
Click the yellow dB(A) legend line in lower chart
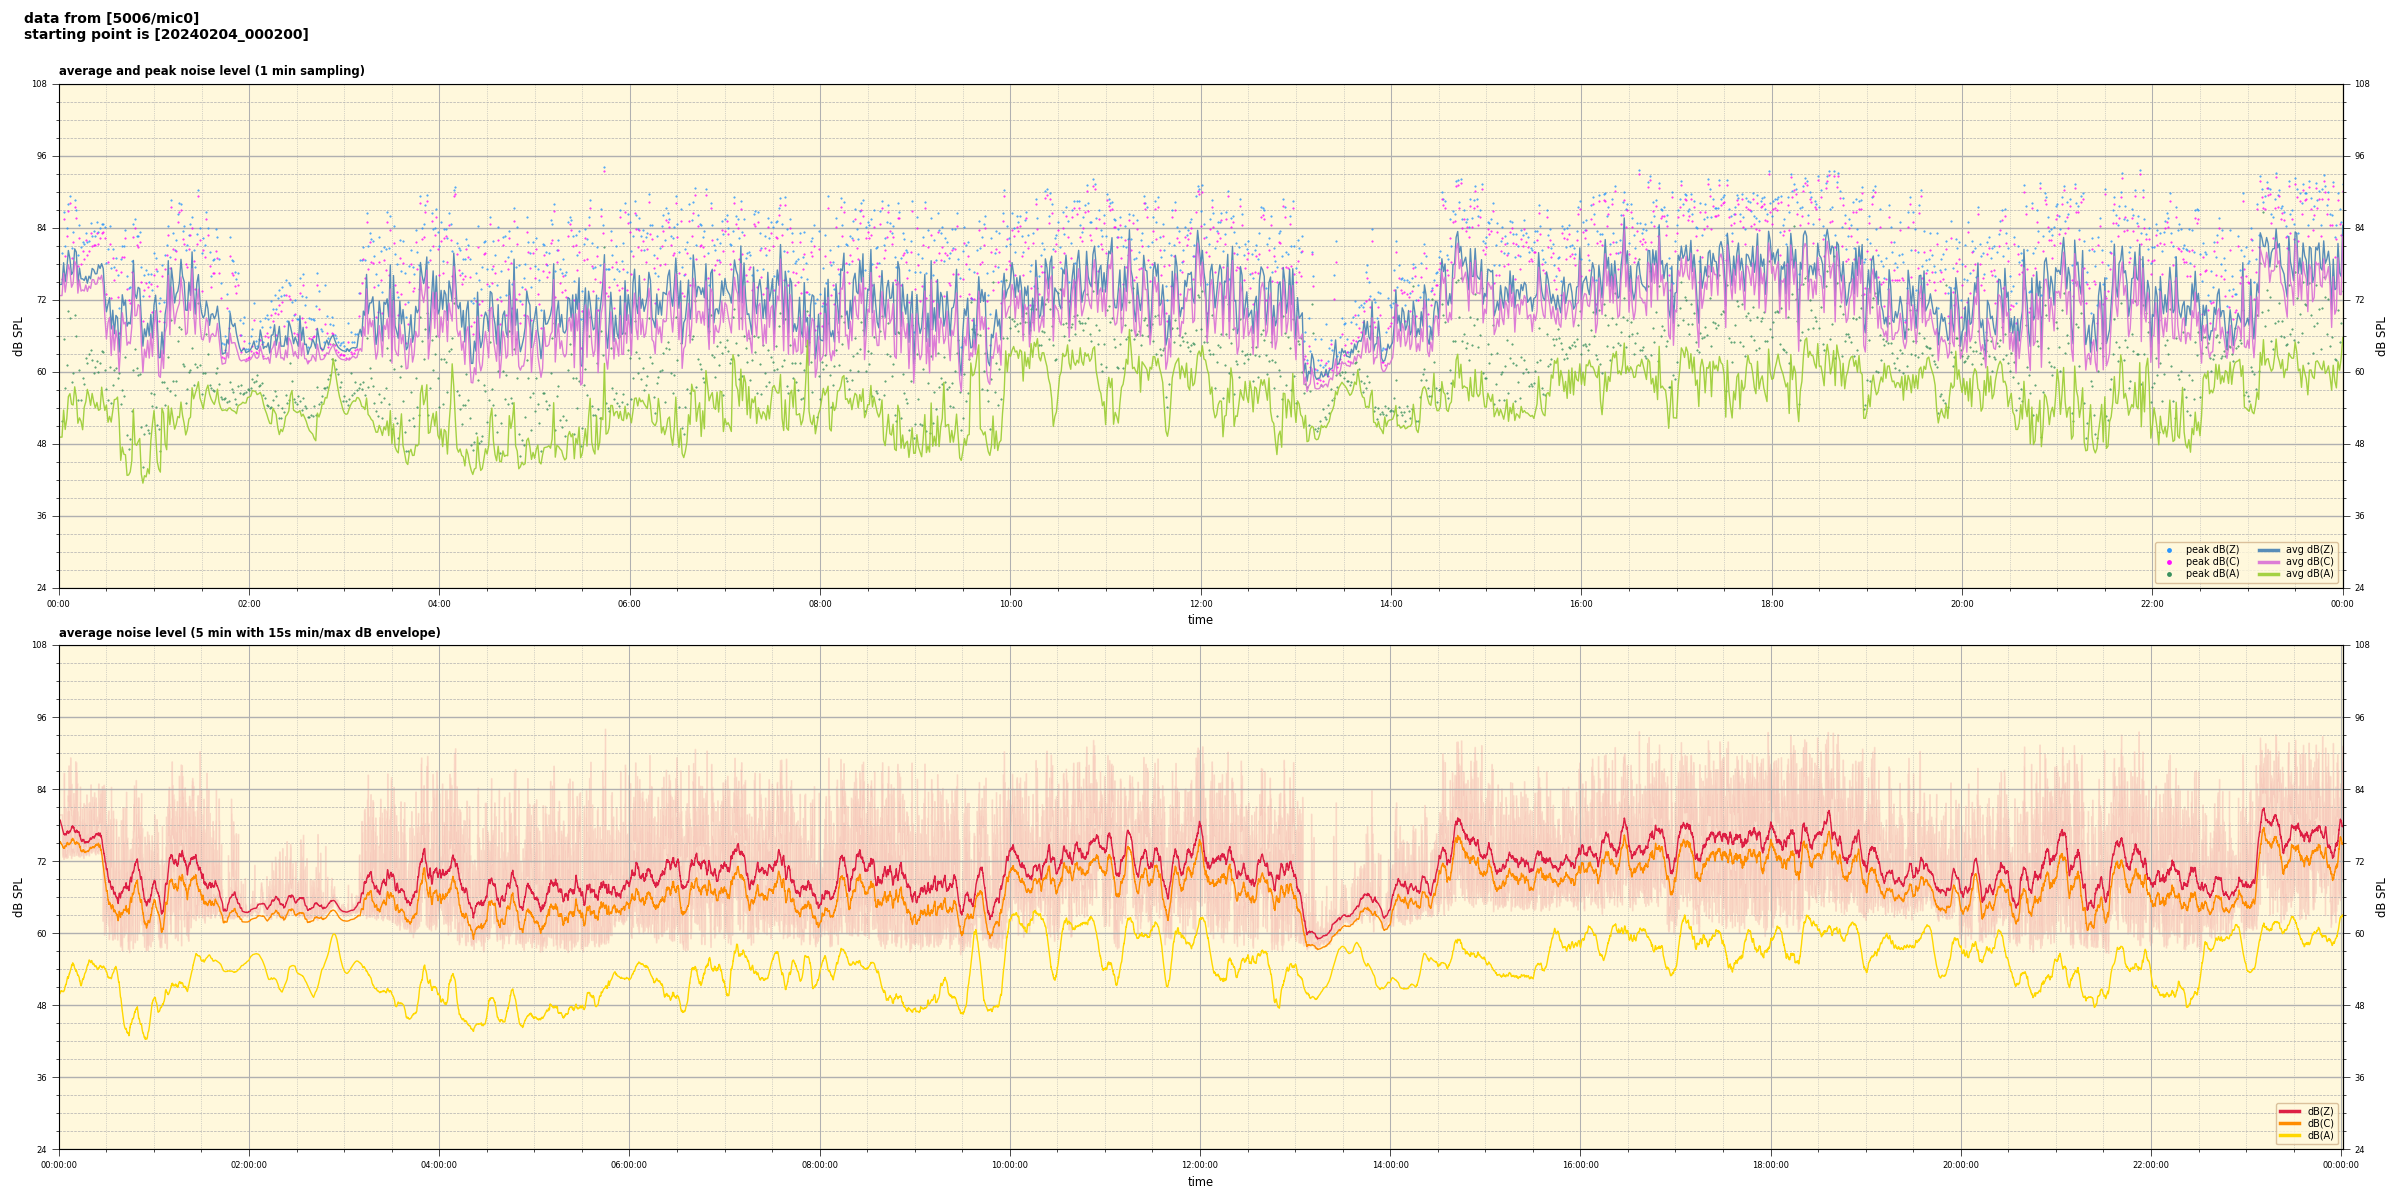pyautogui.click(x=2289, y=1135)
